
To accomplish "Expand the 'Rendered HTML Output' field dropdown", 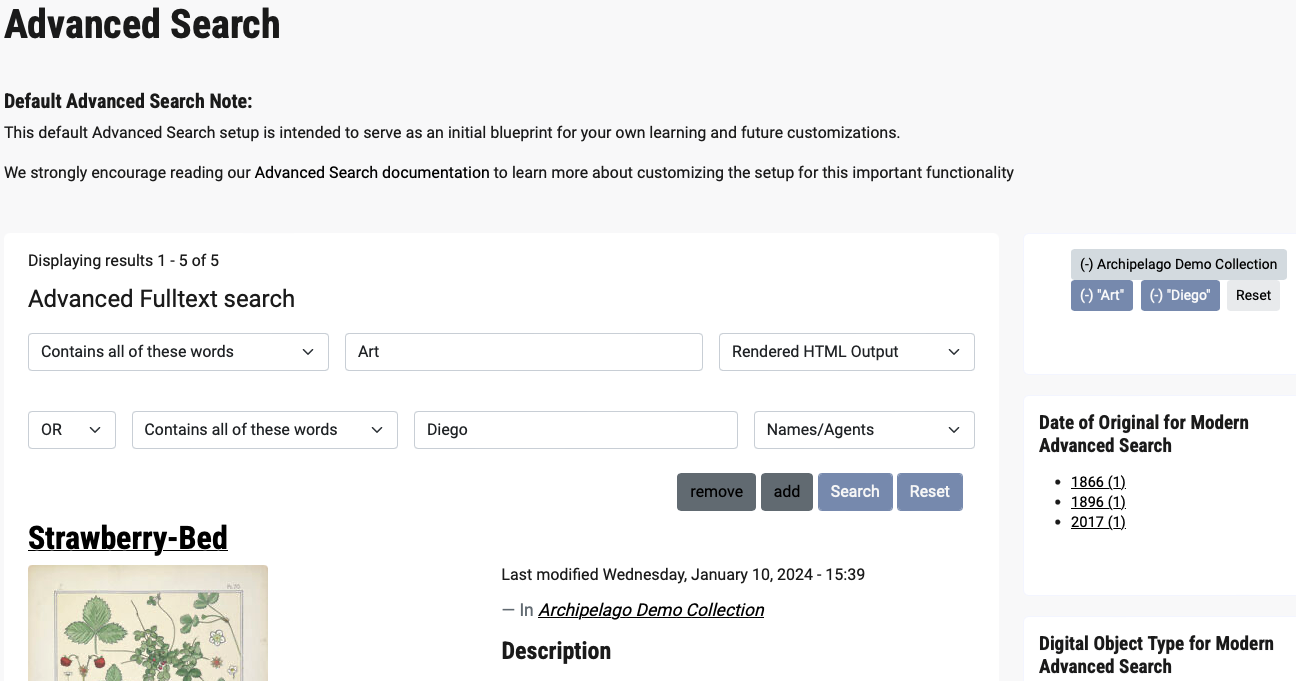I will [x=846, y=352].
